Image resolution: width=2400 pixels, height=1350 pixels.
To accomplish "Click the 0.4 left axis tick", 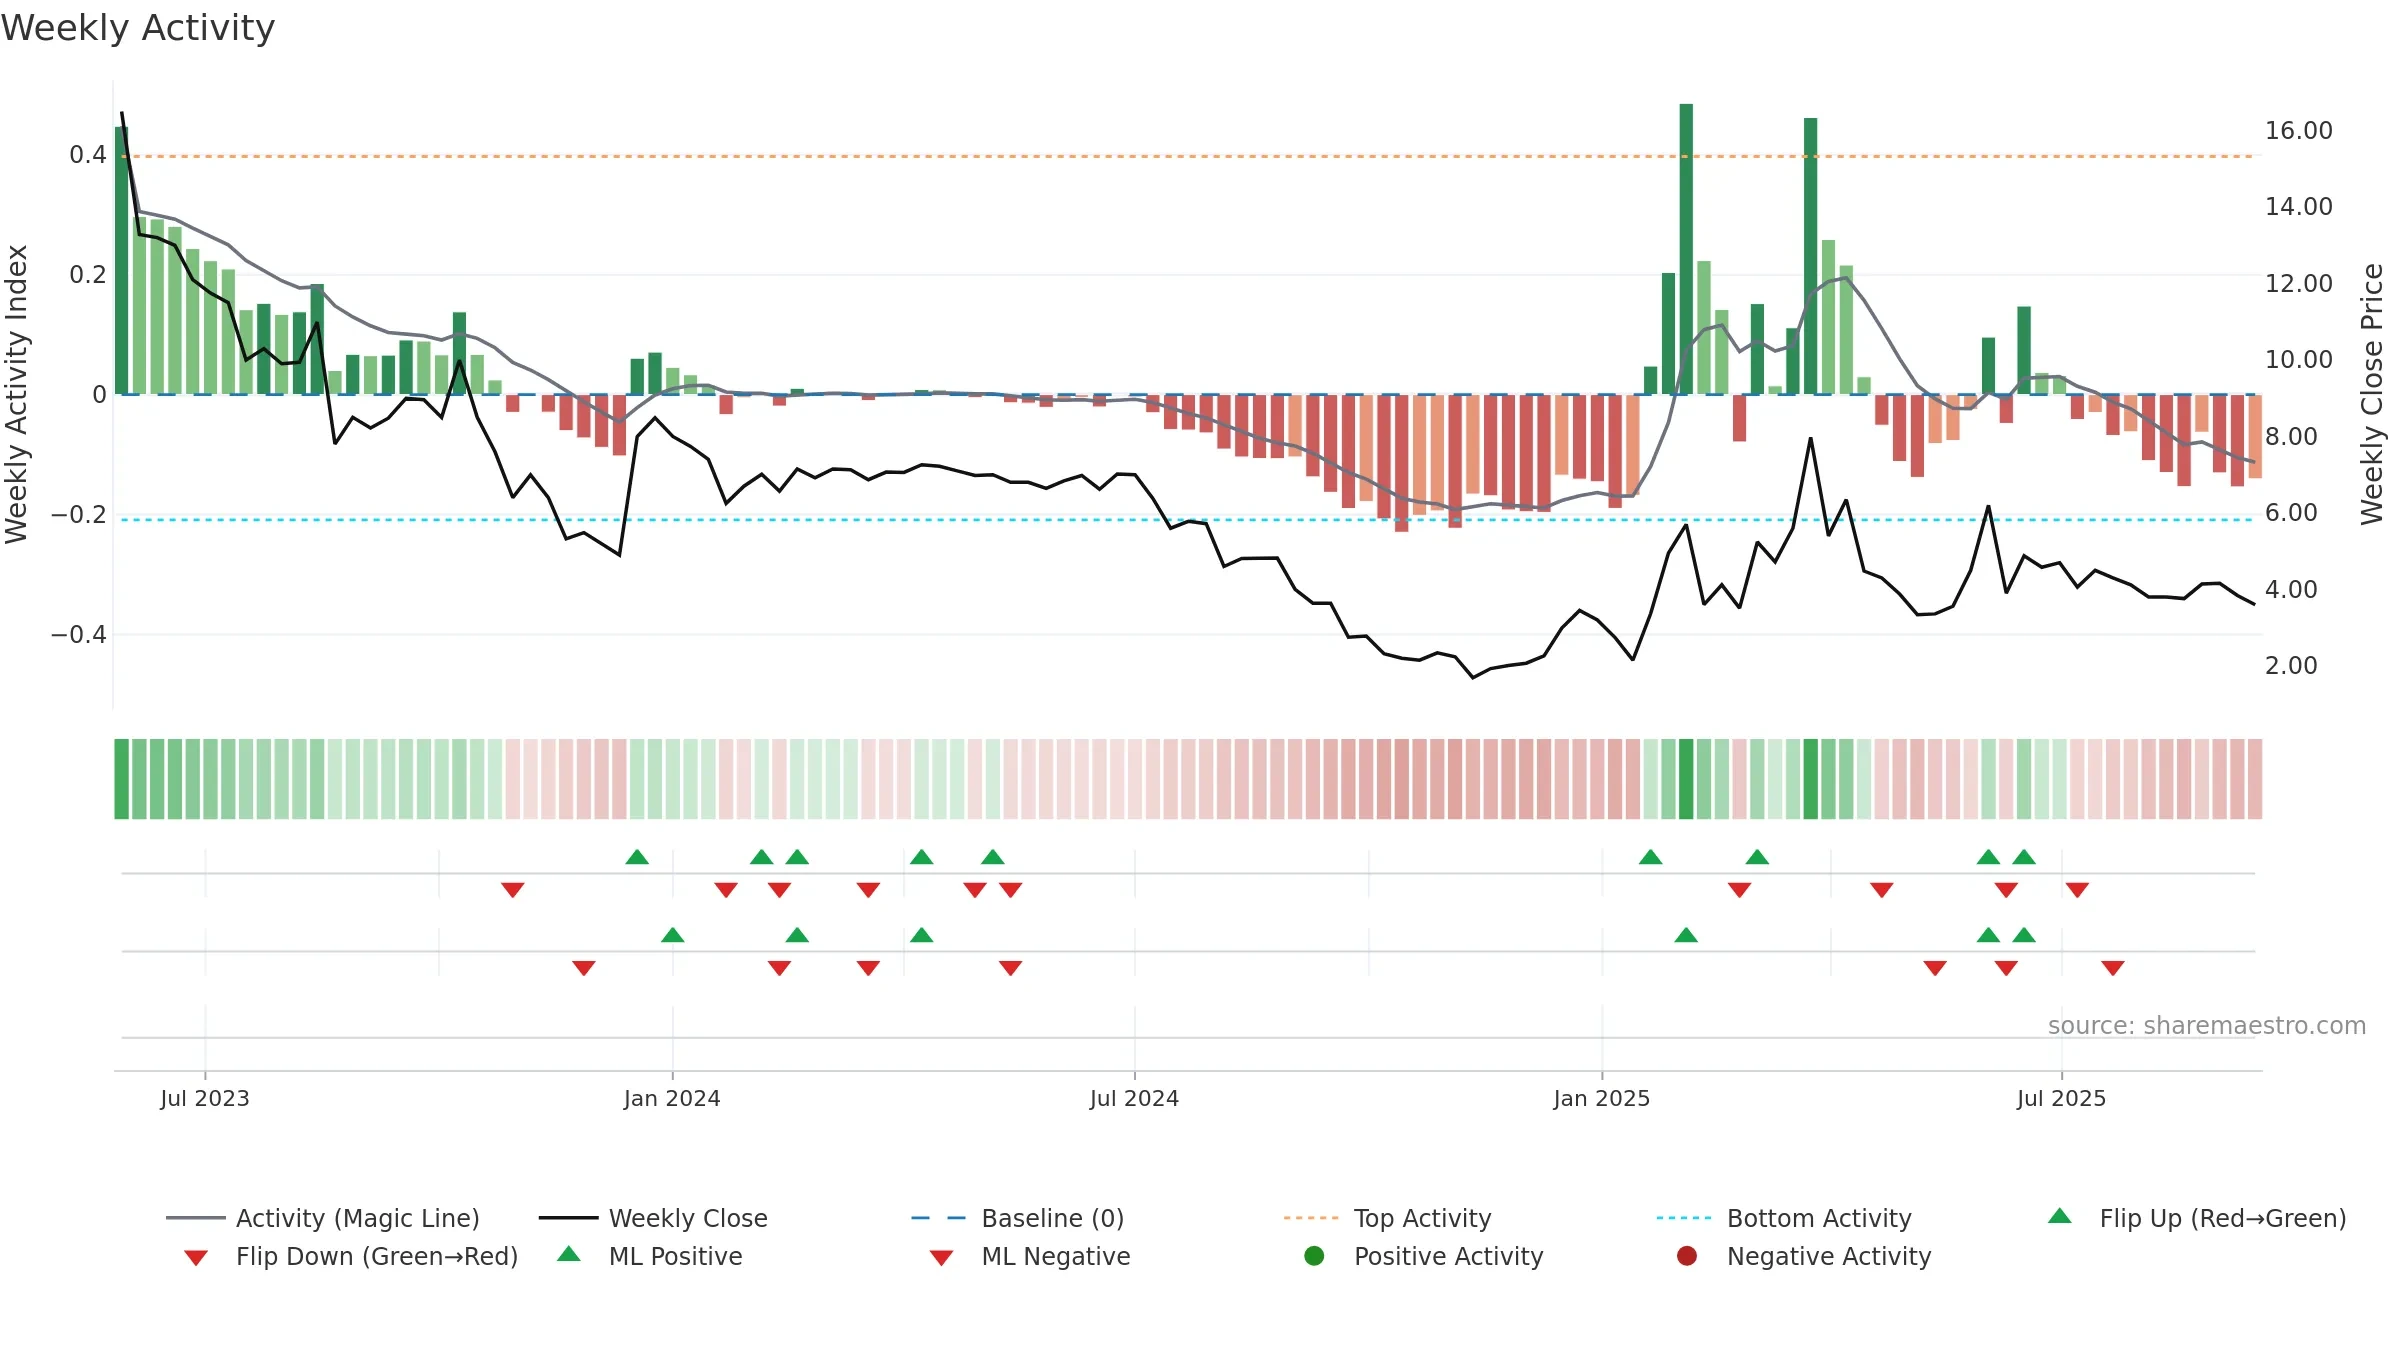I will 88,154.
